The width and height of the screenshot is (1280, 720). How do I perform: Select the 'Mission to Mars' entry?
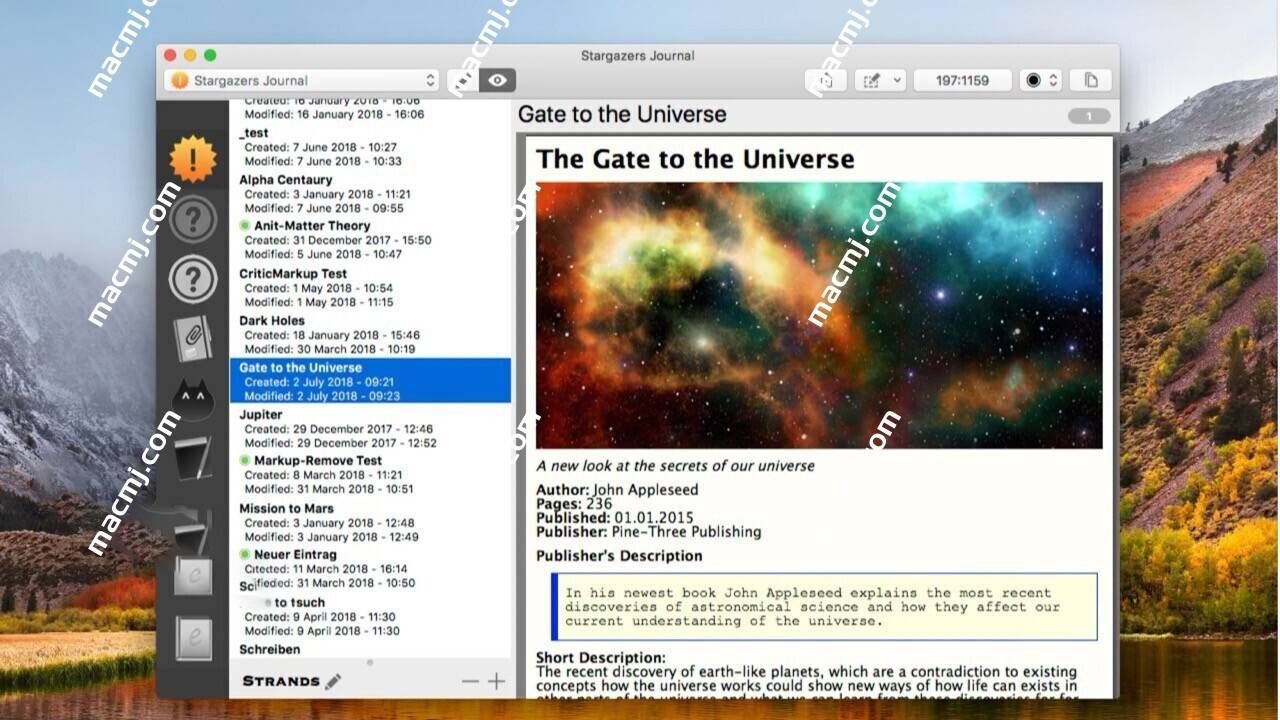pyautogui.click(x=370, y=522)
